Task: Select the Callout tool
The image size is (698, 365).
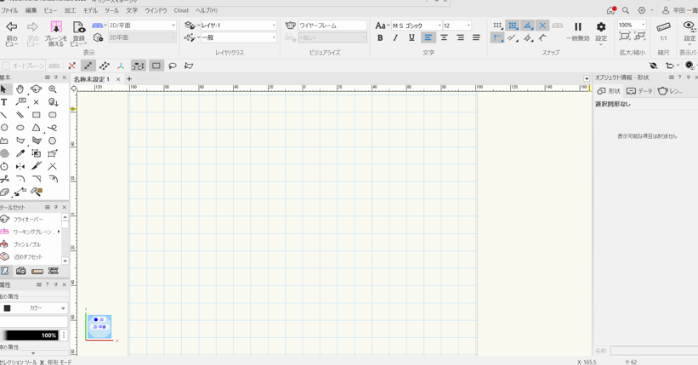Action: point(20,102)
